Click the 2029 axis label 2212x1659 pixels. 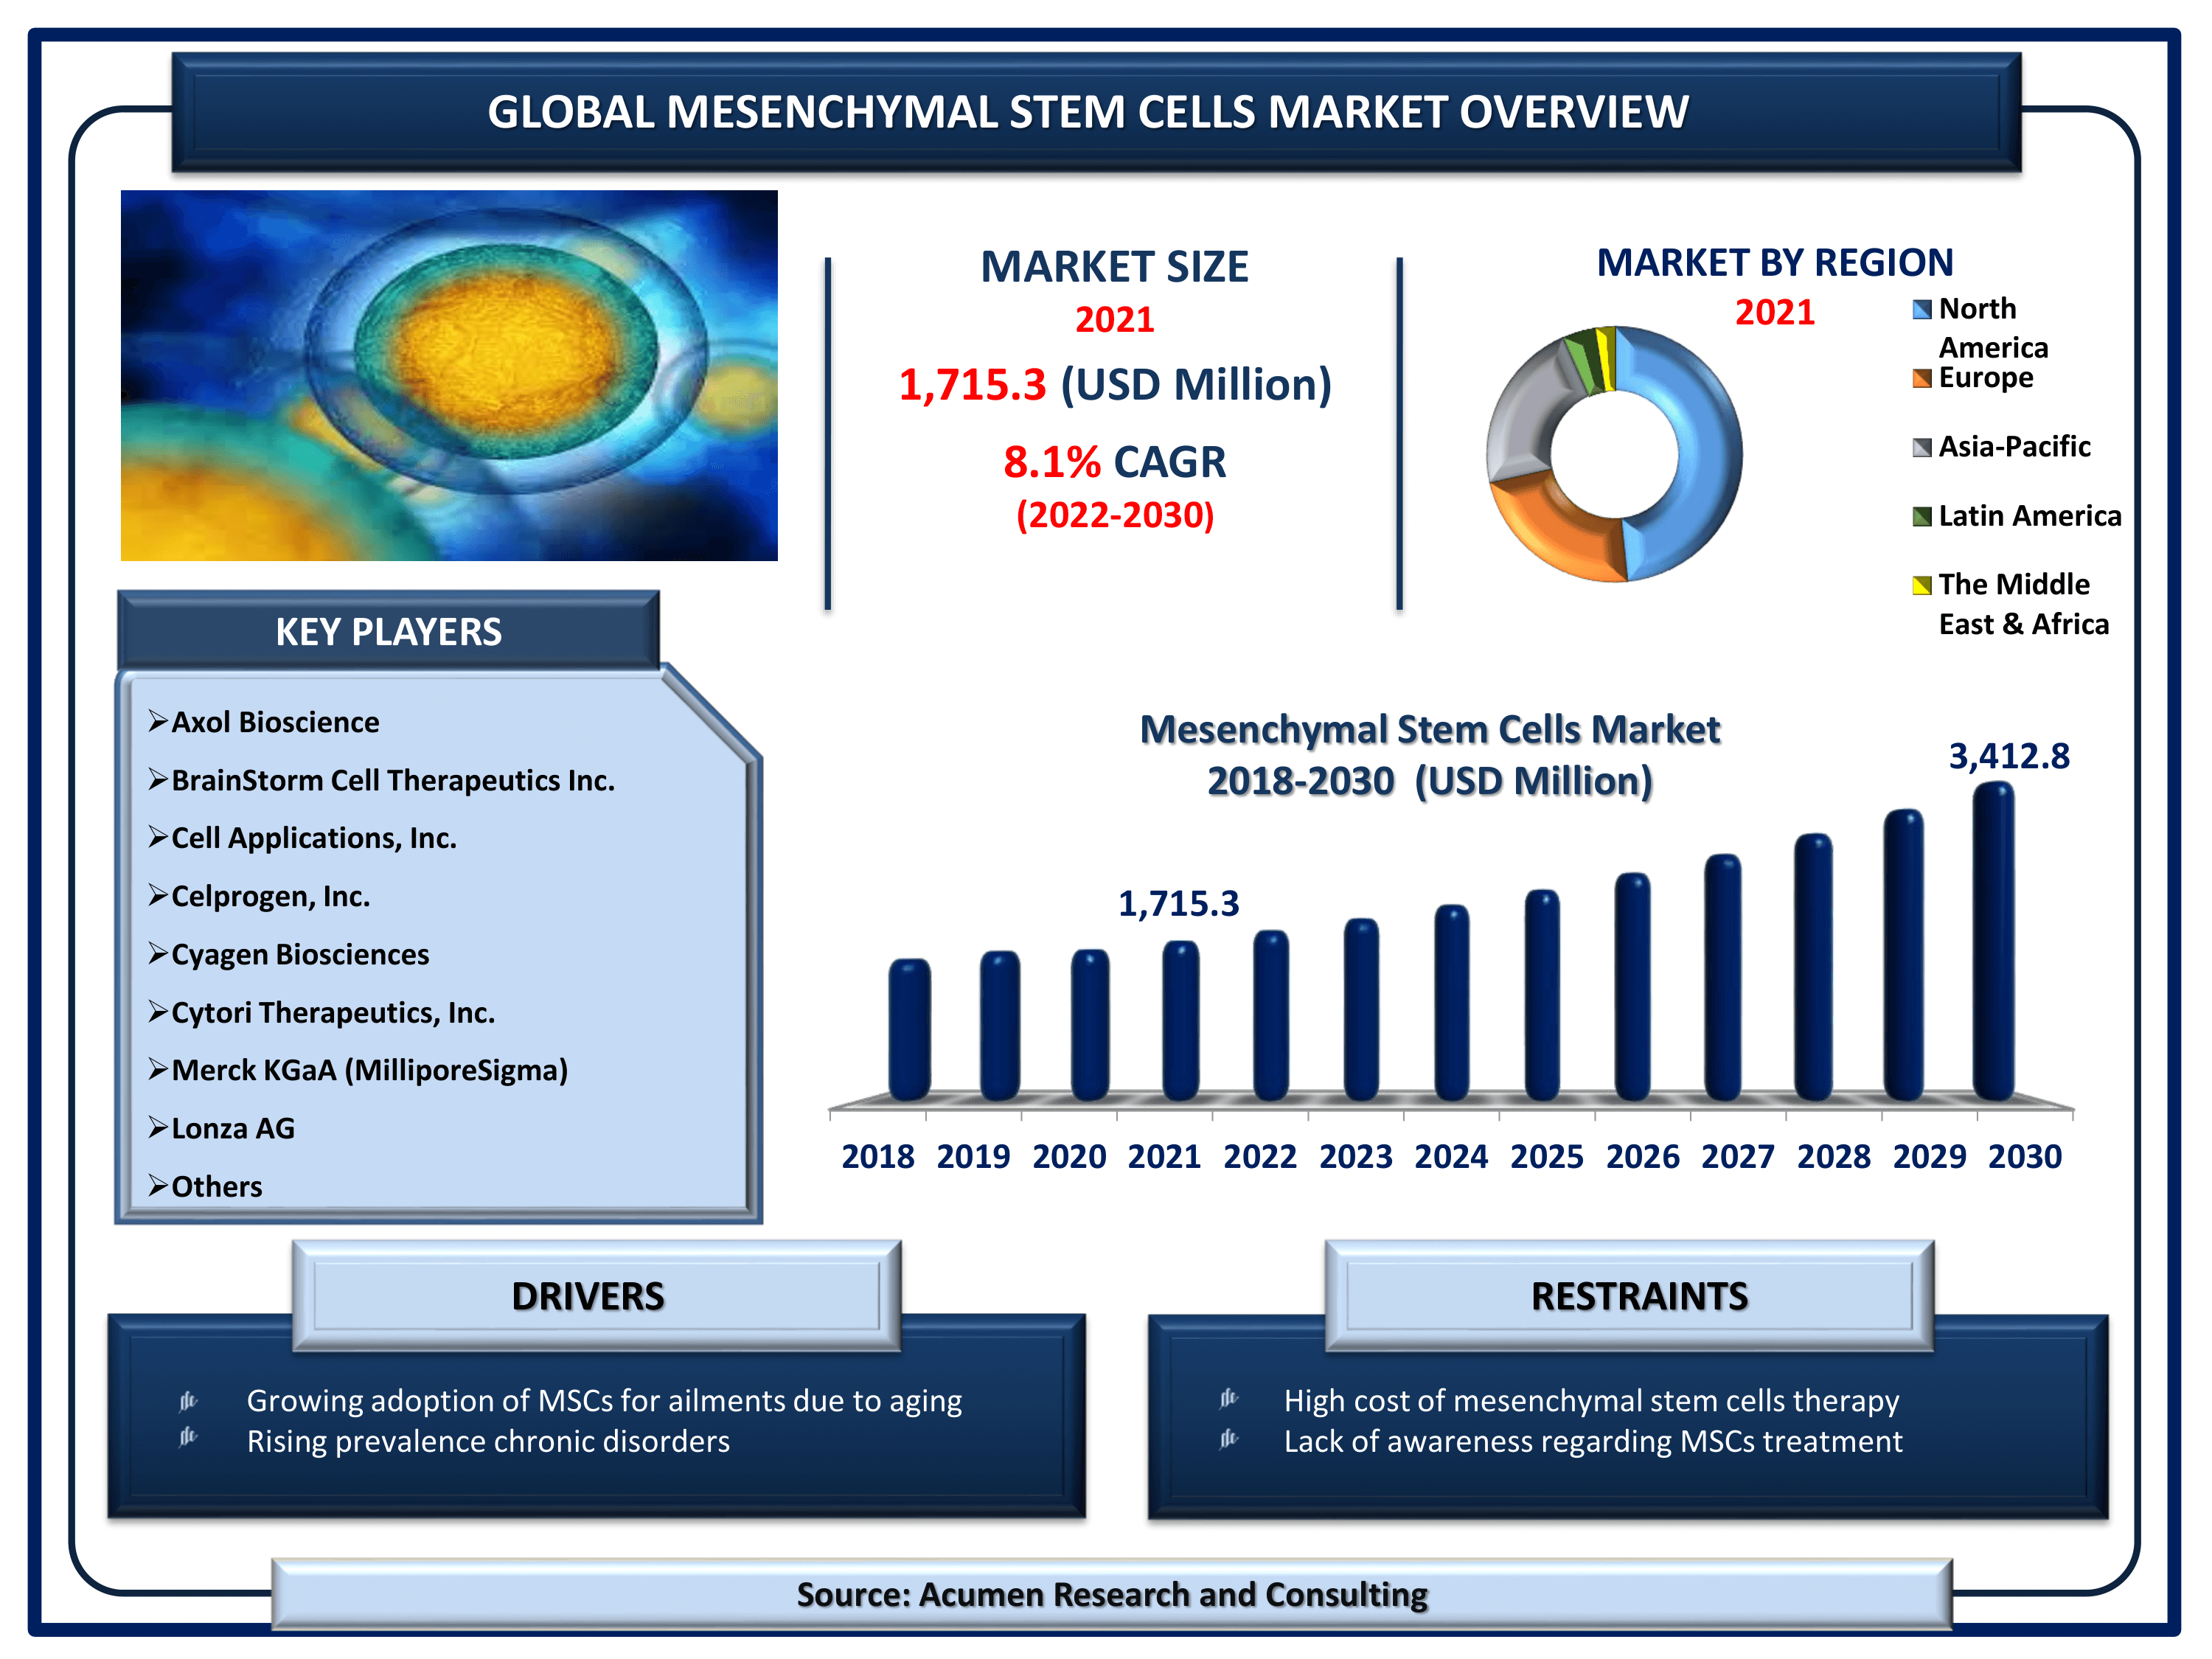pyautogui.click(x=1929, y=1156)
